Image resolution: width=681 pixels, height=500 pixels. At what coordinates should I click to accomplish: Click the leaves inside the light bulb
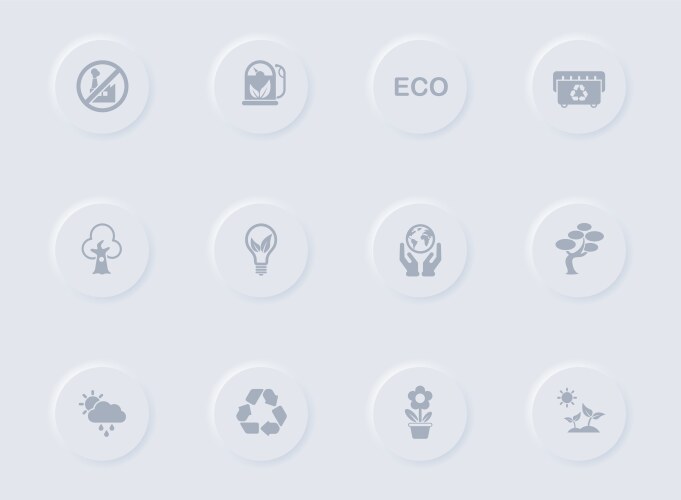click(x=261, y=244)
